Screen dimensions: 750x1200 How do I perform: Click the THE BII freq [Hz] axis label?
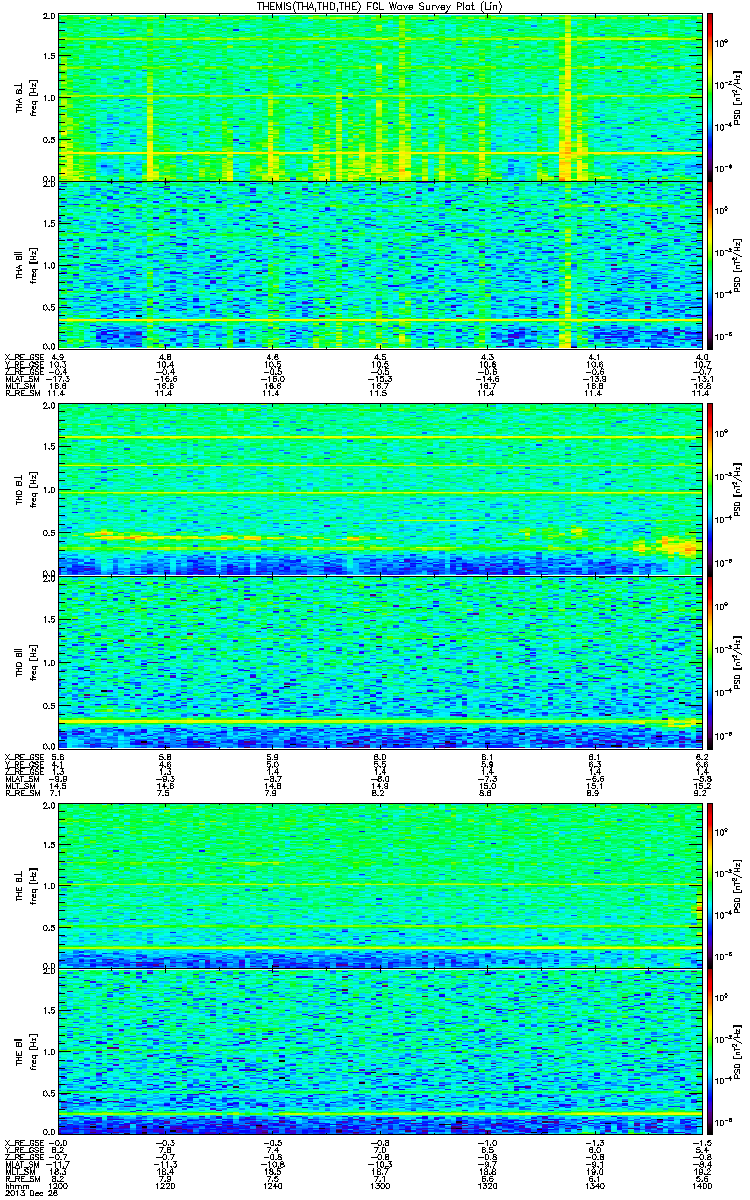32,1052
